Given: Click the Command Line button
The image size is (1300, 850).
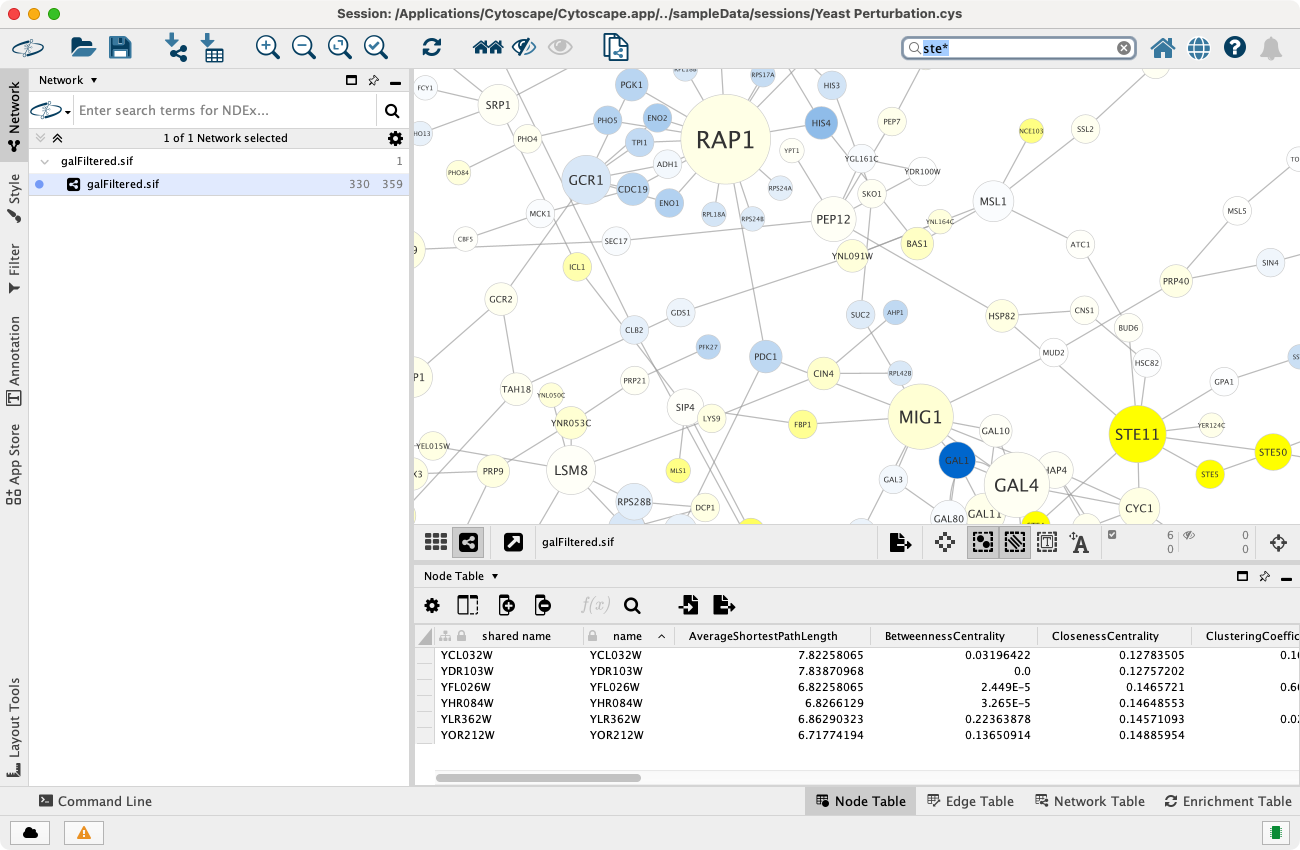Looking at the screenshot, I should pos(95,801).
